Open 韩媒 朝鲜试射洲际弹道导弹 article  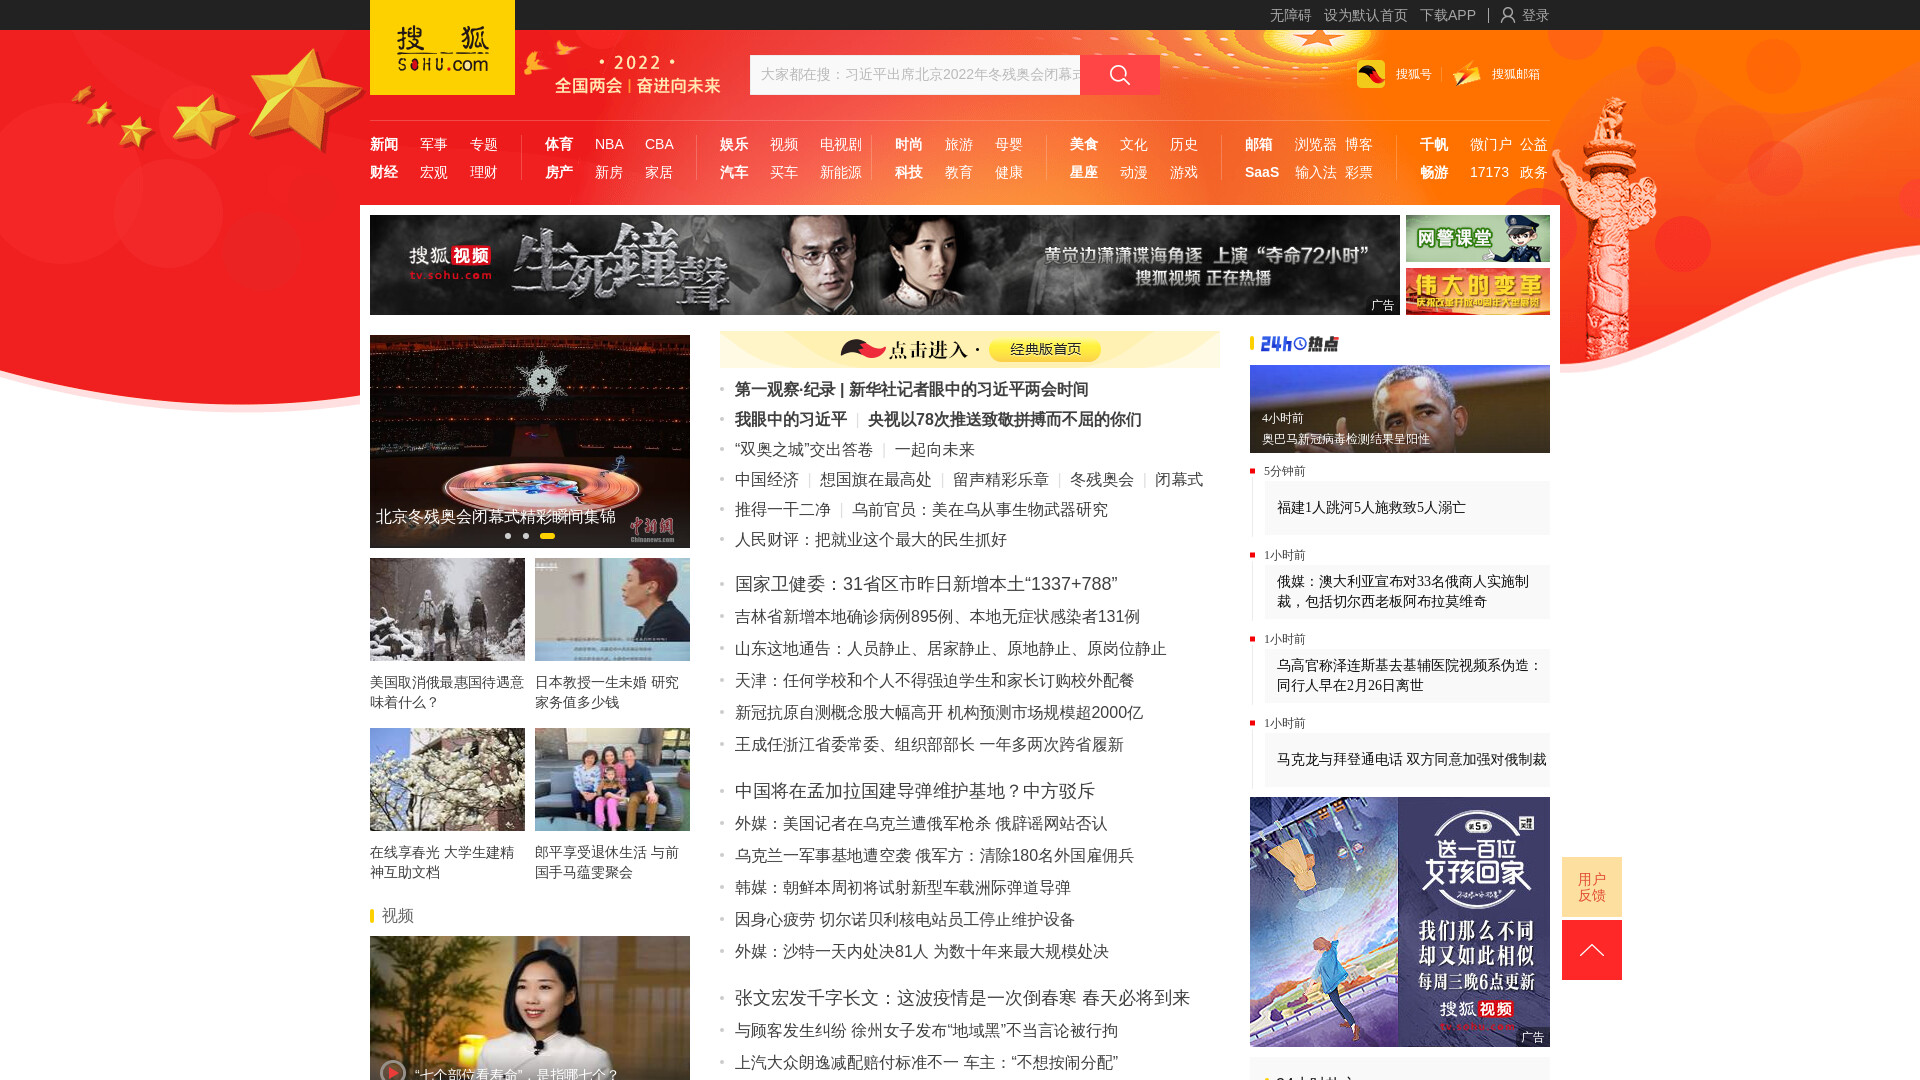(903, 888)
